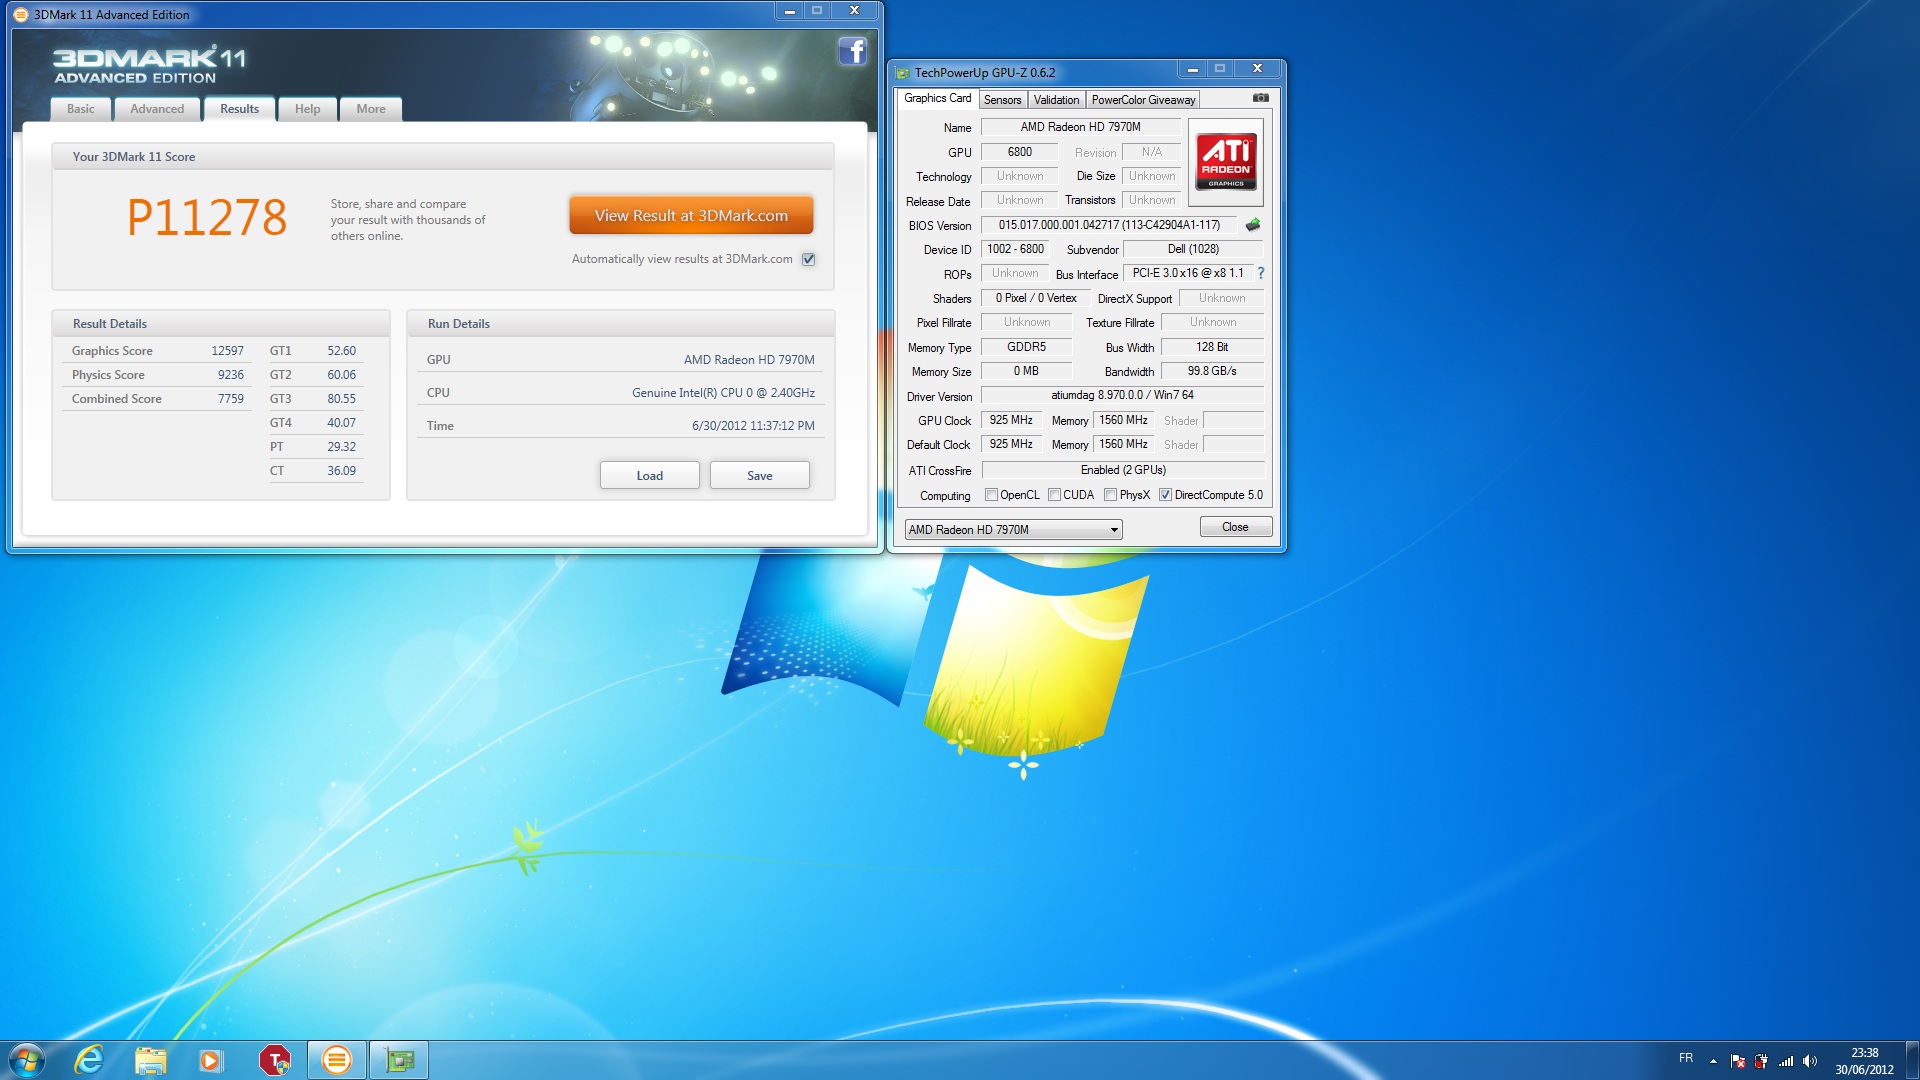Viewport: 1920px width, 1080px height.
Task: Open the Windows Start orb
Action: point(27,1060)
